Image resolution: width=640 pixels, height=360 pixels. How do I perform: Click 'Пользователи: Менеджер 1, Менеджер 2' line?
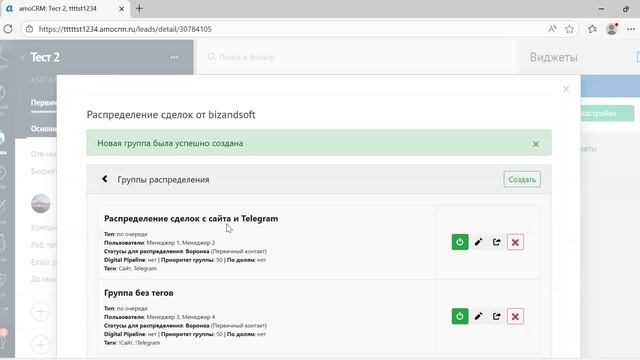coord(160,242)
